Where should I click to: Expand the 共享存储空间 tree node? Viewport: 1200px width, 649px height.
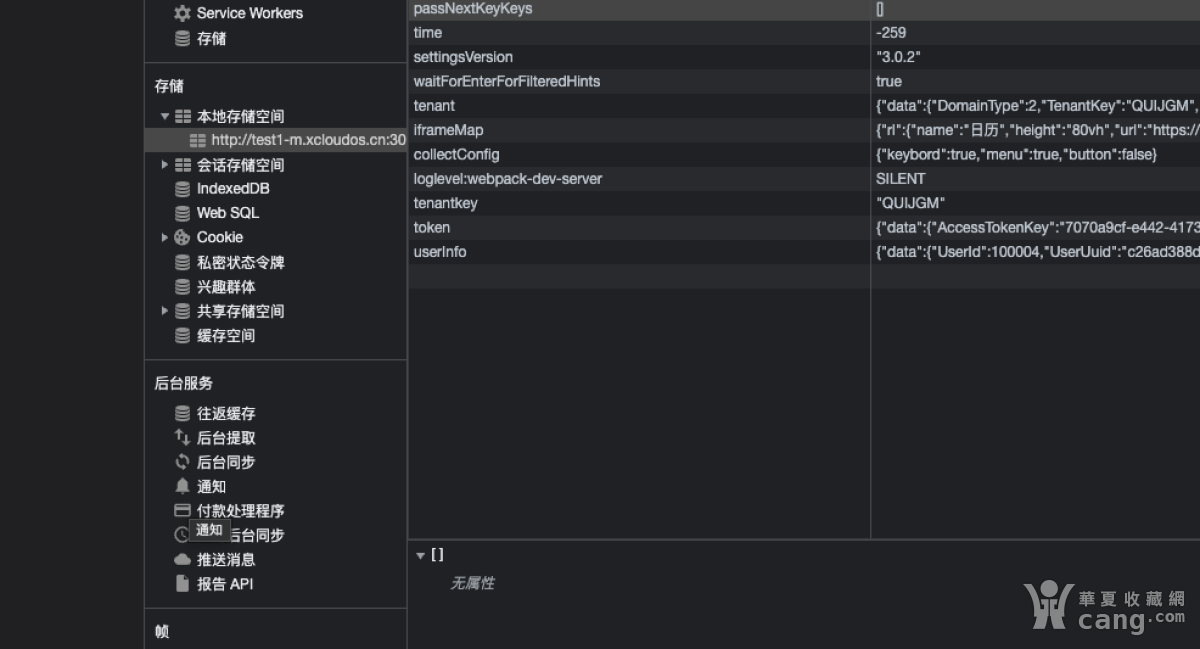tap(165, 311)
